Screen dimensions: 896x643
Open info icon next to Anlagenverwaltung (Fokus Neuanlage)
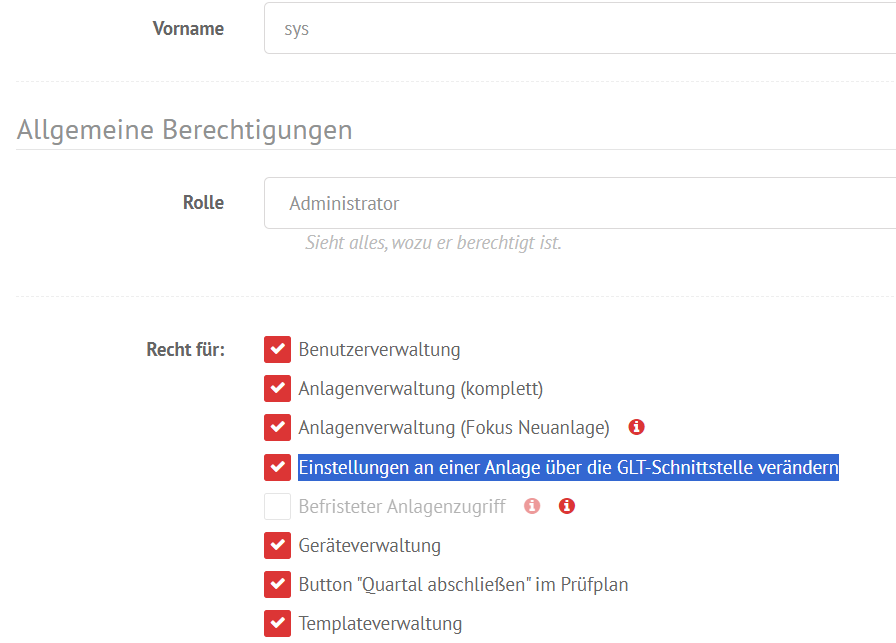(x=636, y=427)
